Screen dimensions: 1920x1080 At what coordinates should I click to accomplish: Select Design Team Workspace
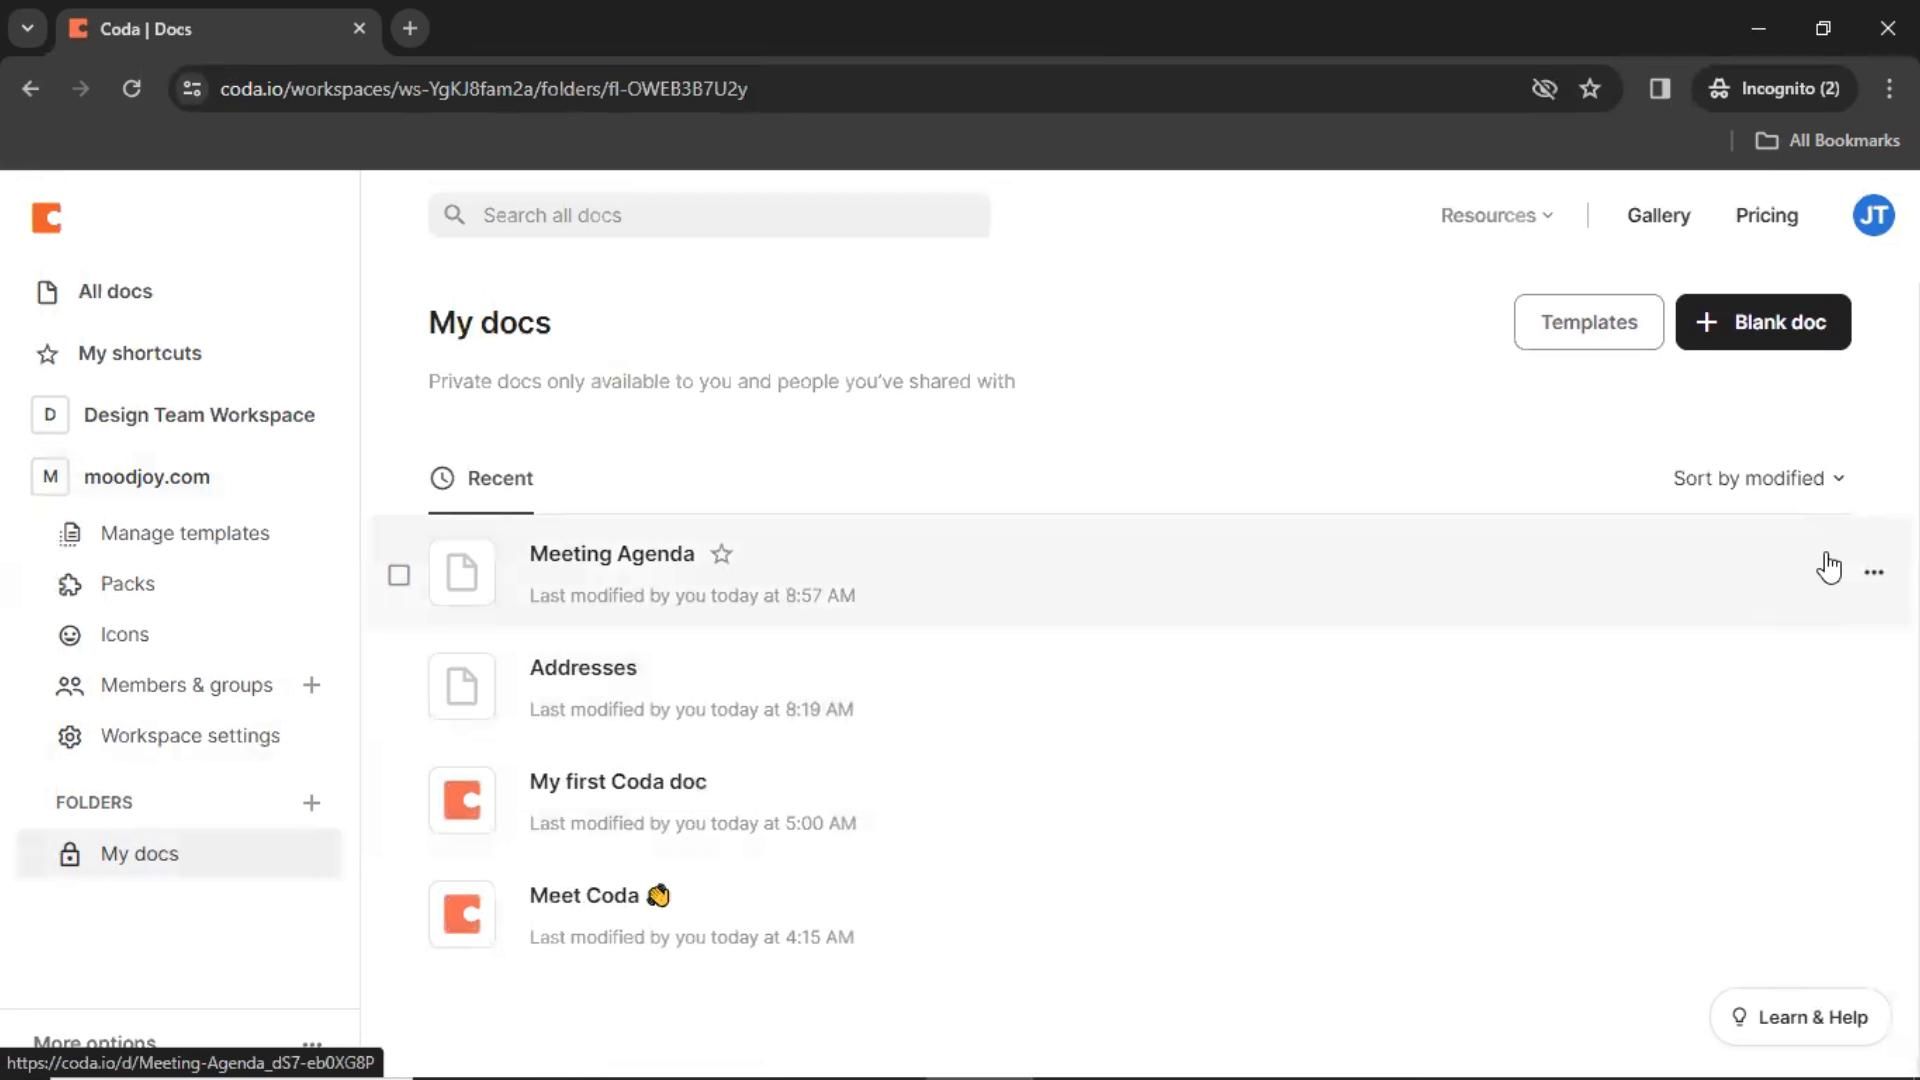tap(173, 415)
